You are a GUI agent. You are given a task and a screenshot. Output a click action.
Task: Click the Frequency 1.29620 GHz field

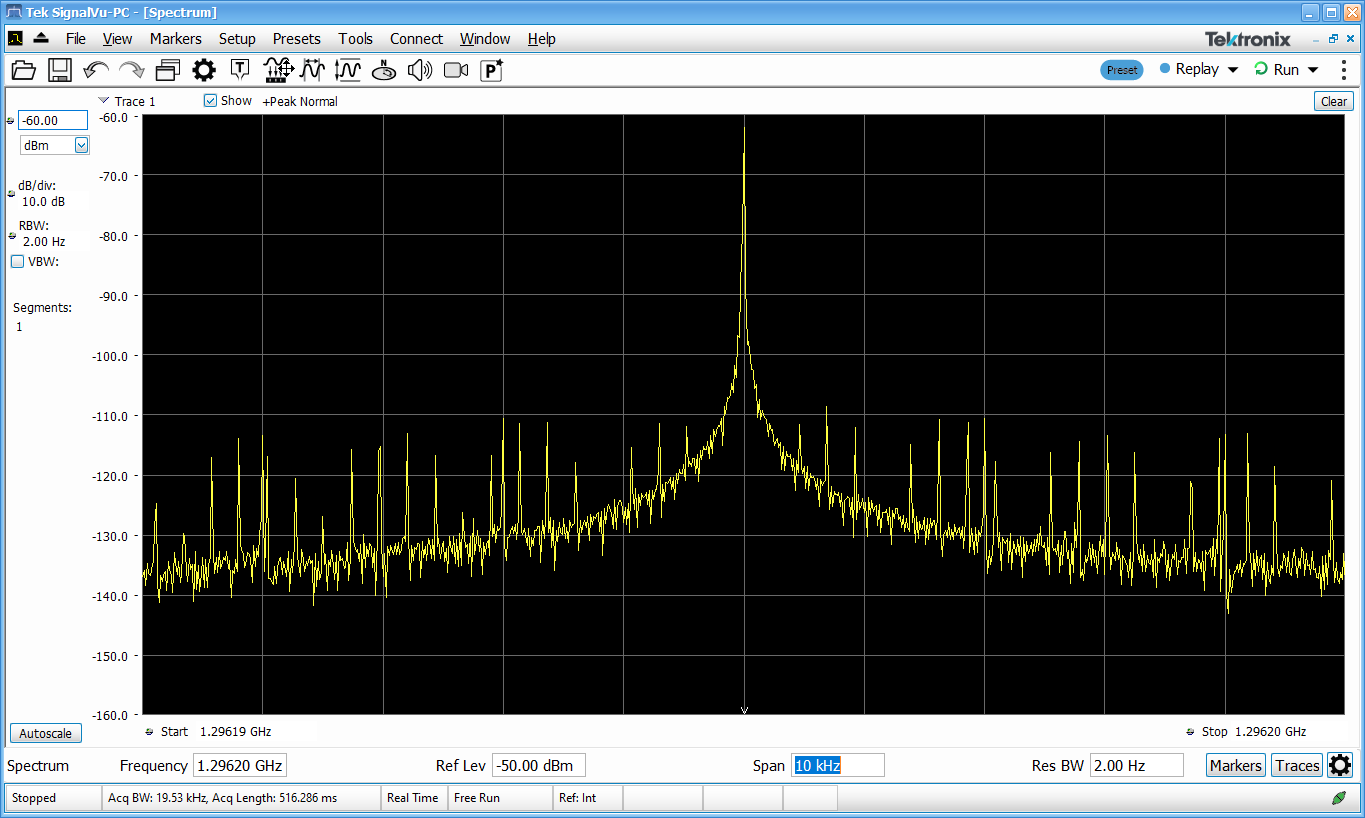(240, 765)
